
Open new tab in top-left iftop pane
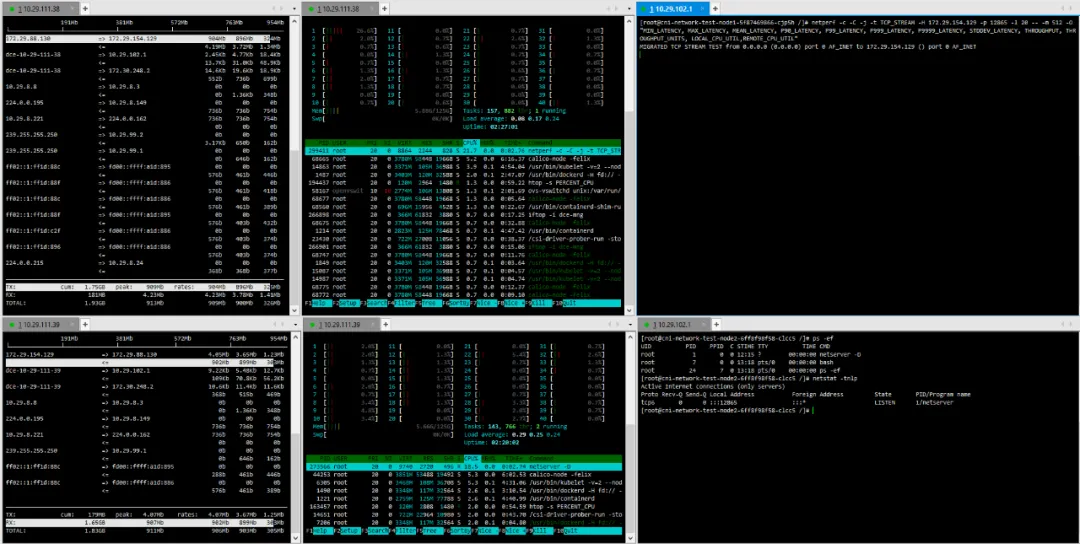coord(85,8)
